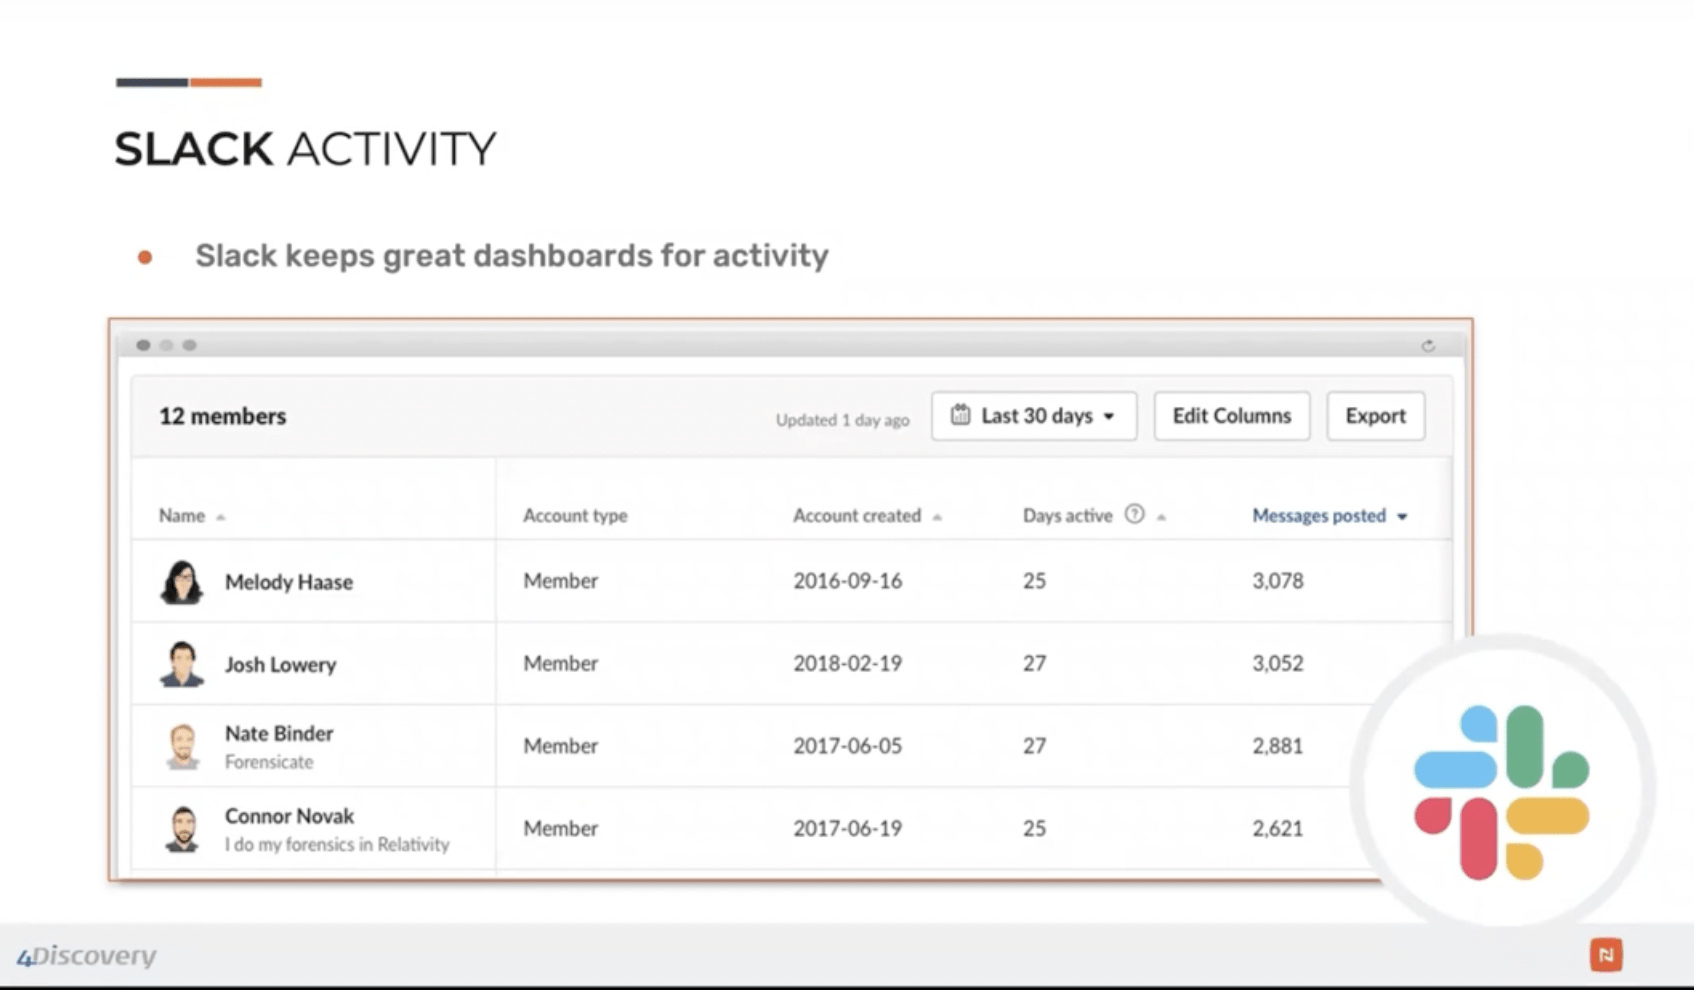Toggle the Account created sort order
The image size is (1694, 990).
[x=937, y=518]
